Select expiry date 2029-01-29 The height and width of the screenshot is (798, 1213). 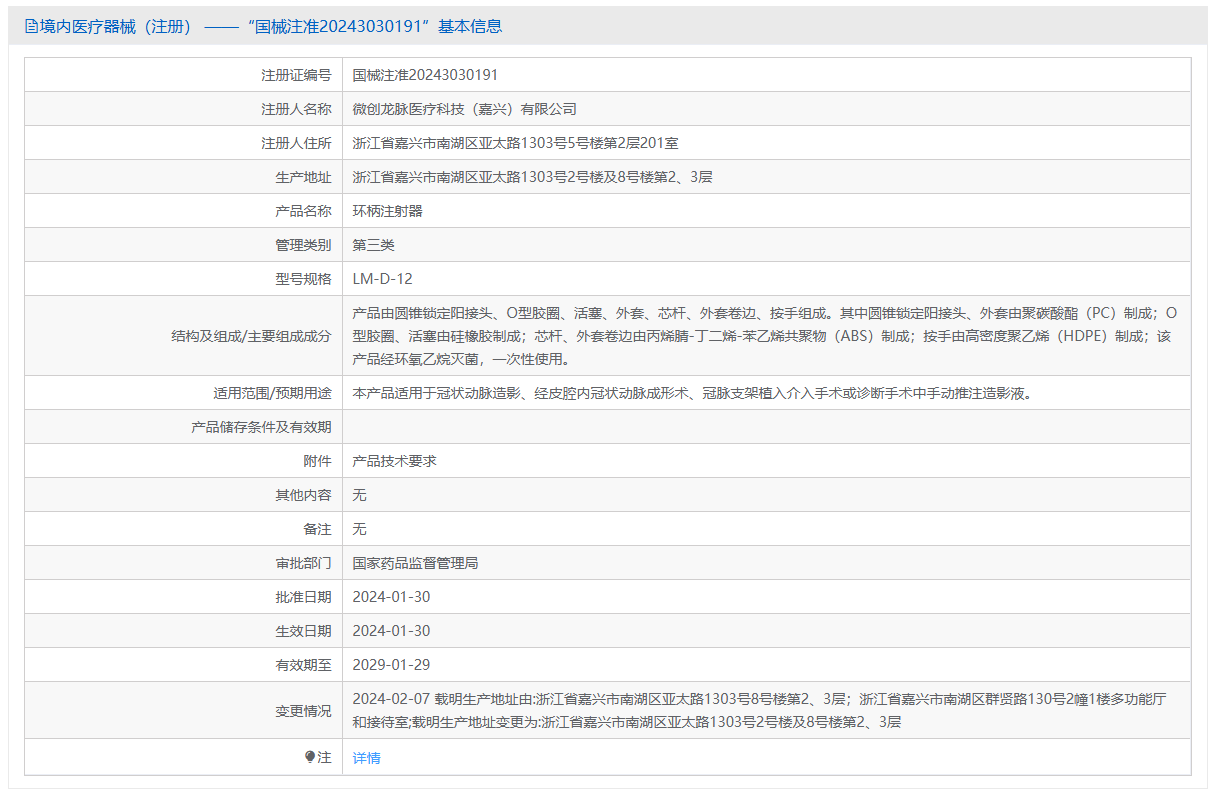coord(391,665)
